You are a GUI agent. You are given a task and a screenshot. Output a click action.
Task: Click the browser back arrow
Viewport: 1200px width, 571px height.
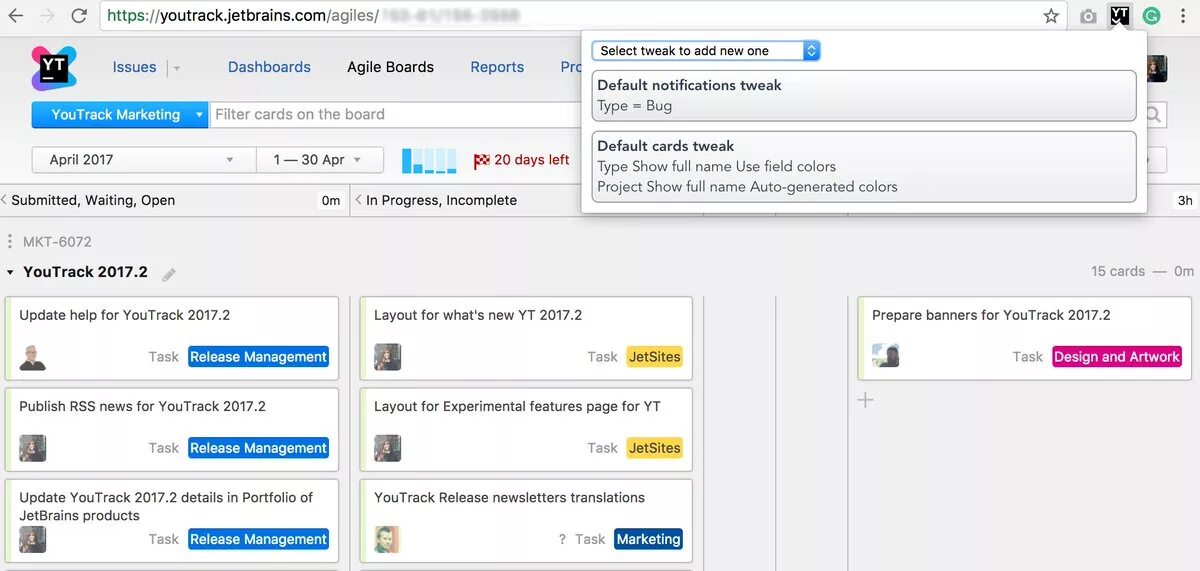(x=16, y=16)
